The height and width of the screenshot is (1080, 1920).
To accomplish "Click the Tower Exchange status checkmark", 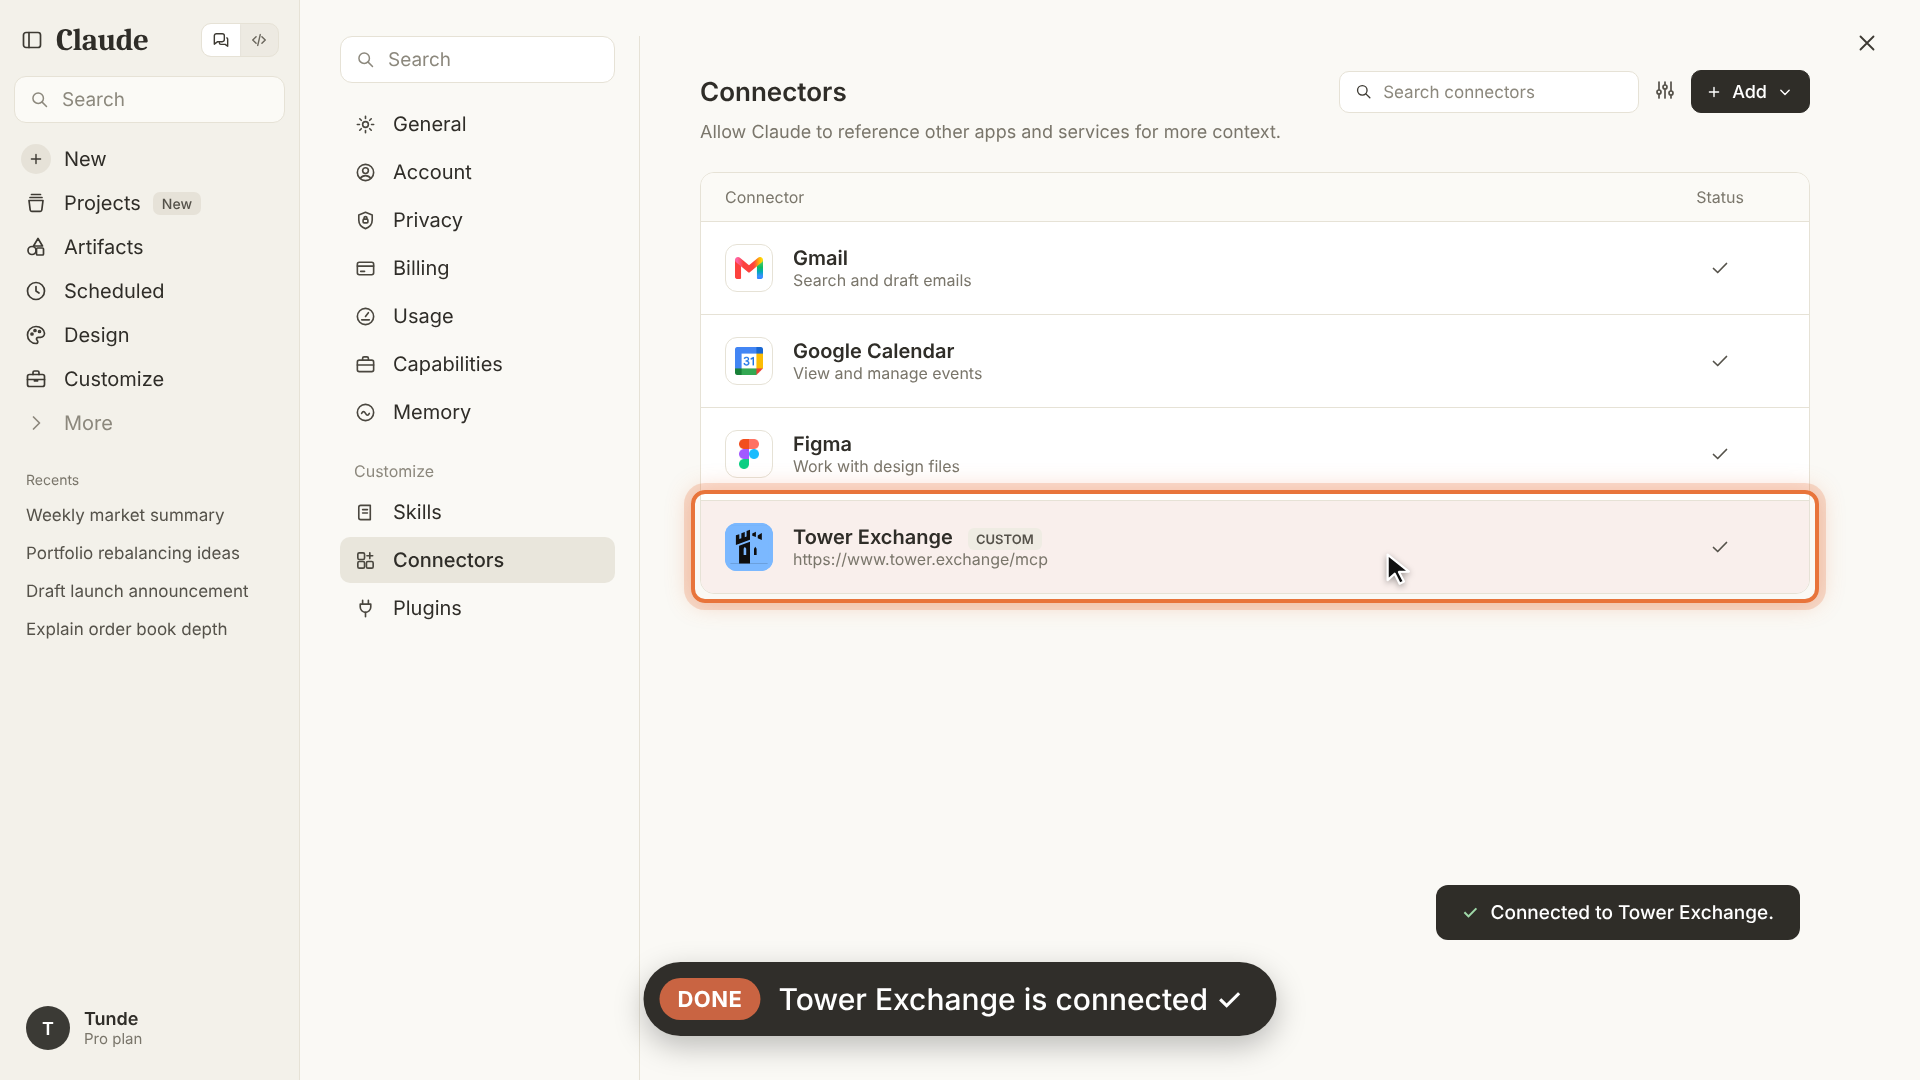I will [1720, 547].
